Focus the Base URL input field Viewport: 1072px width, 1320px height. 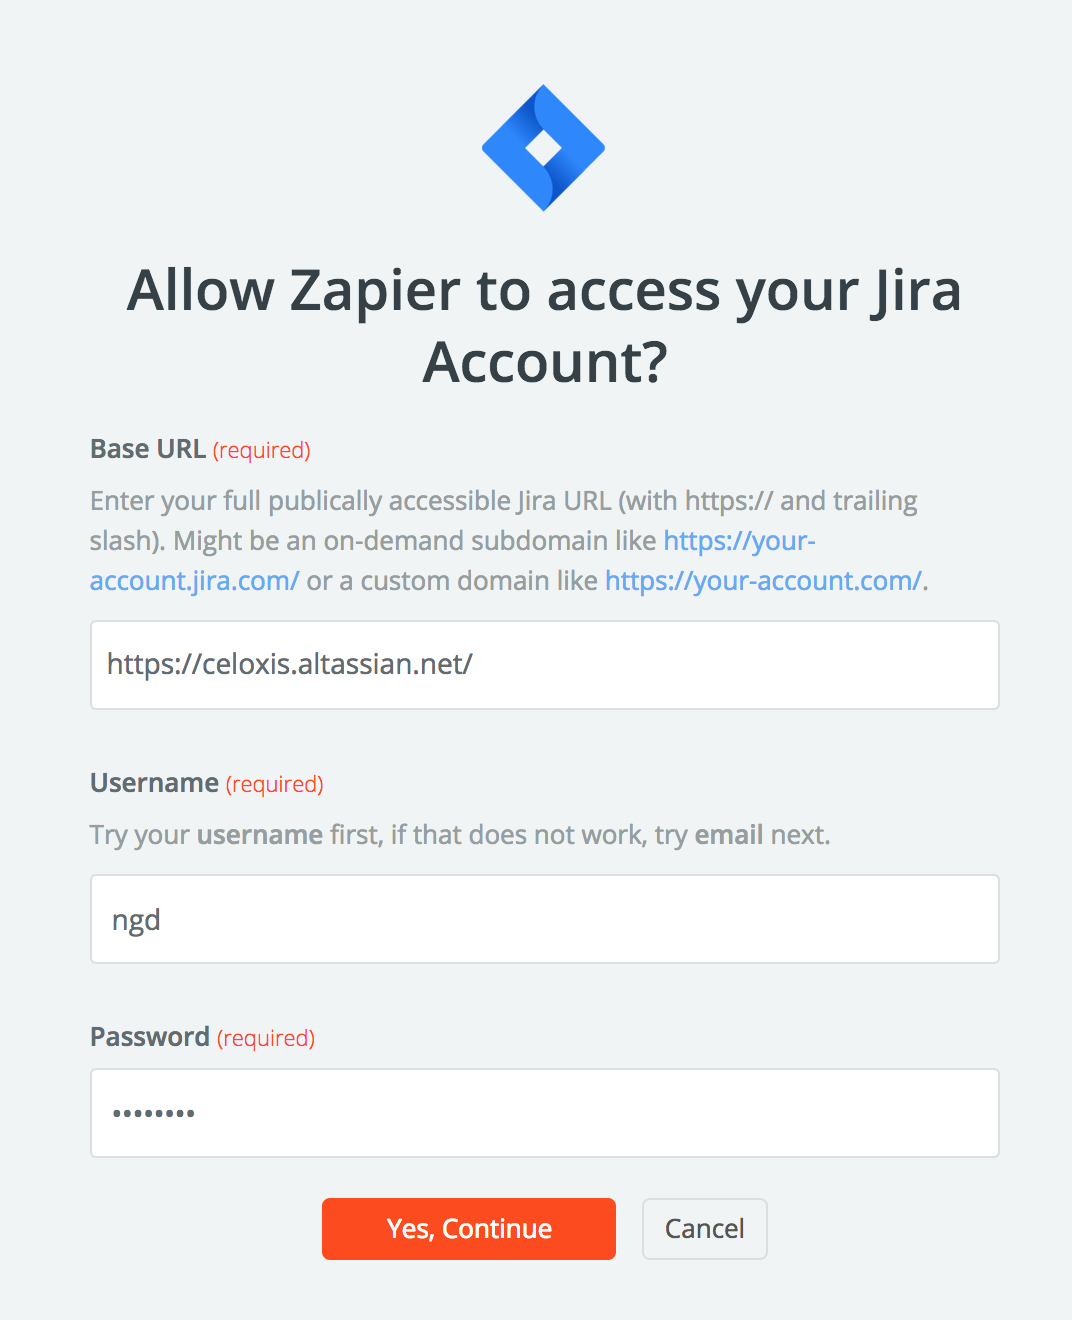pyautogui.click(x=544, y=665)
